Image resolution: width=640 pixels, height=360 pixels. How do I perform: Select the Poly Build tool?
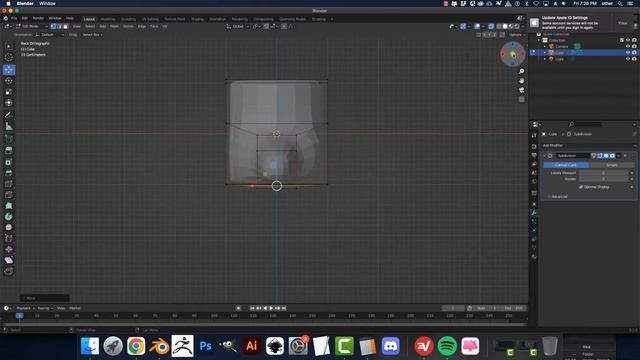9,206
